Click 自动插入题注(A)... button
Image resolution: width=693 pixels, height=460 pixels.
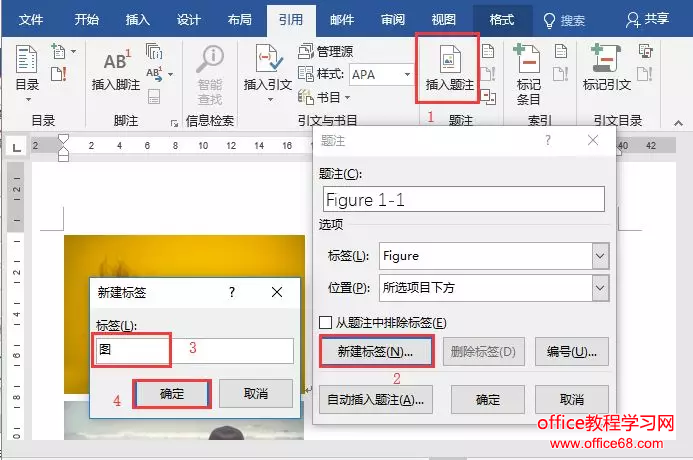pyautogui.click(x=376, y=400)
